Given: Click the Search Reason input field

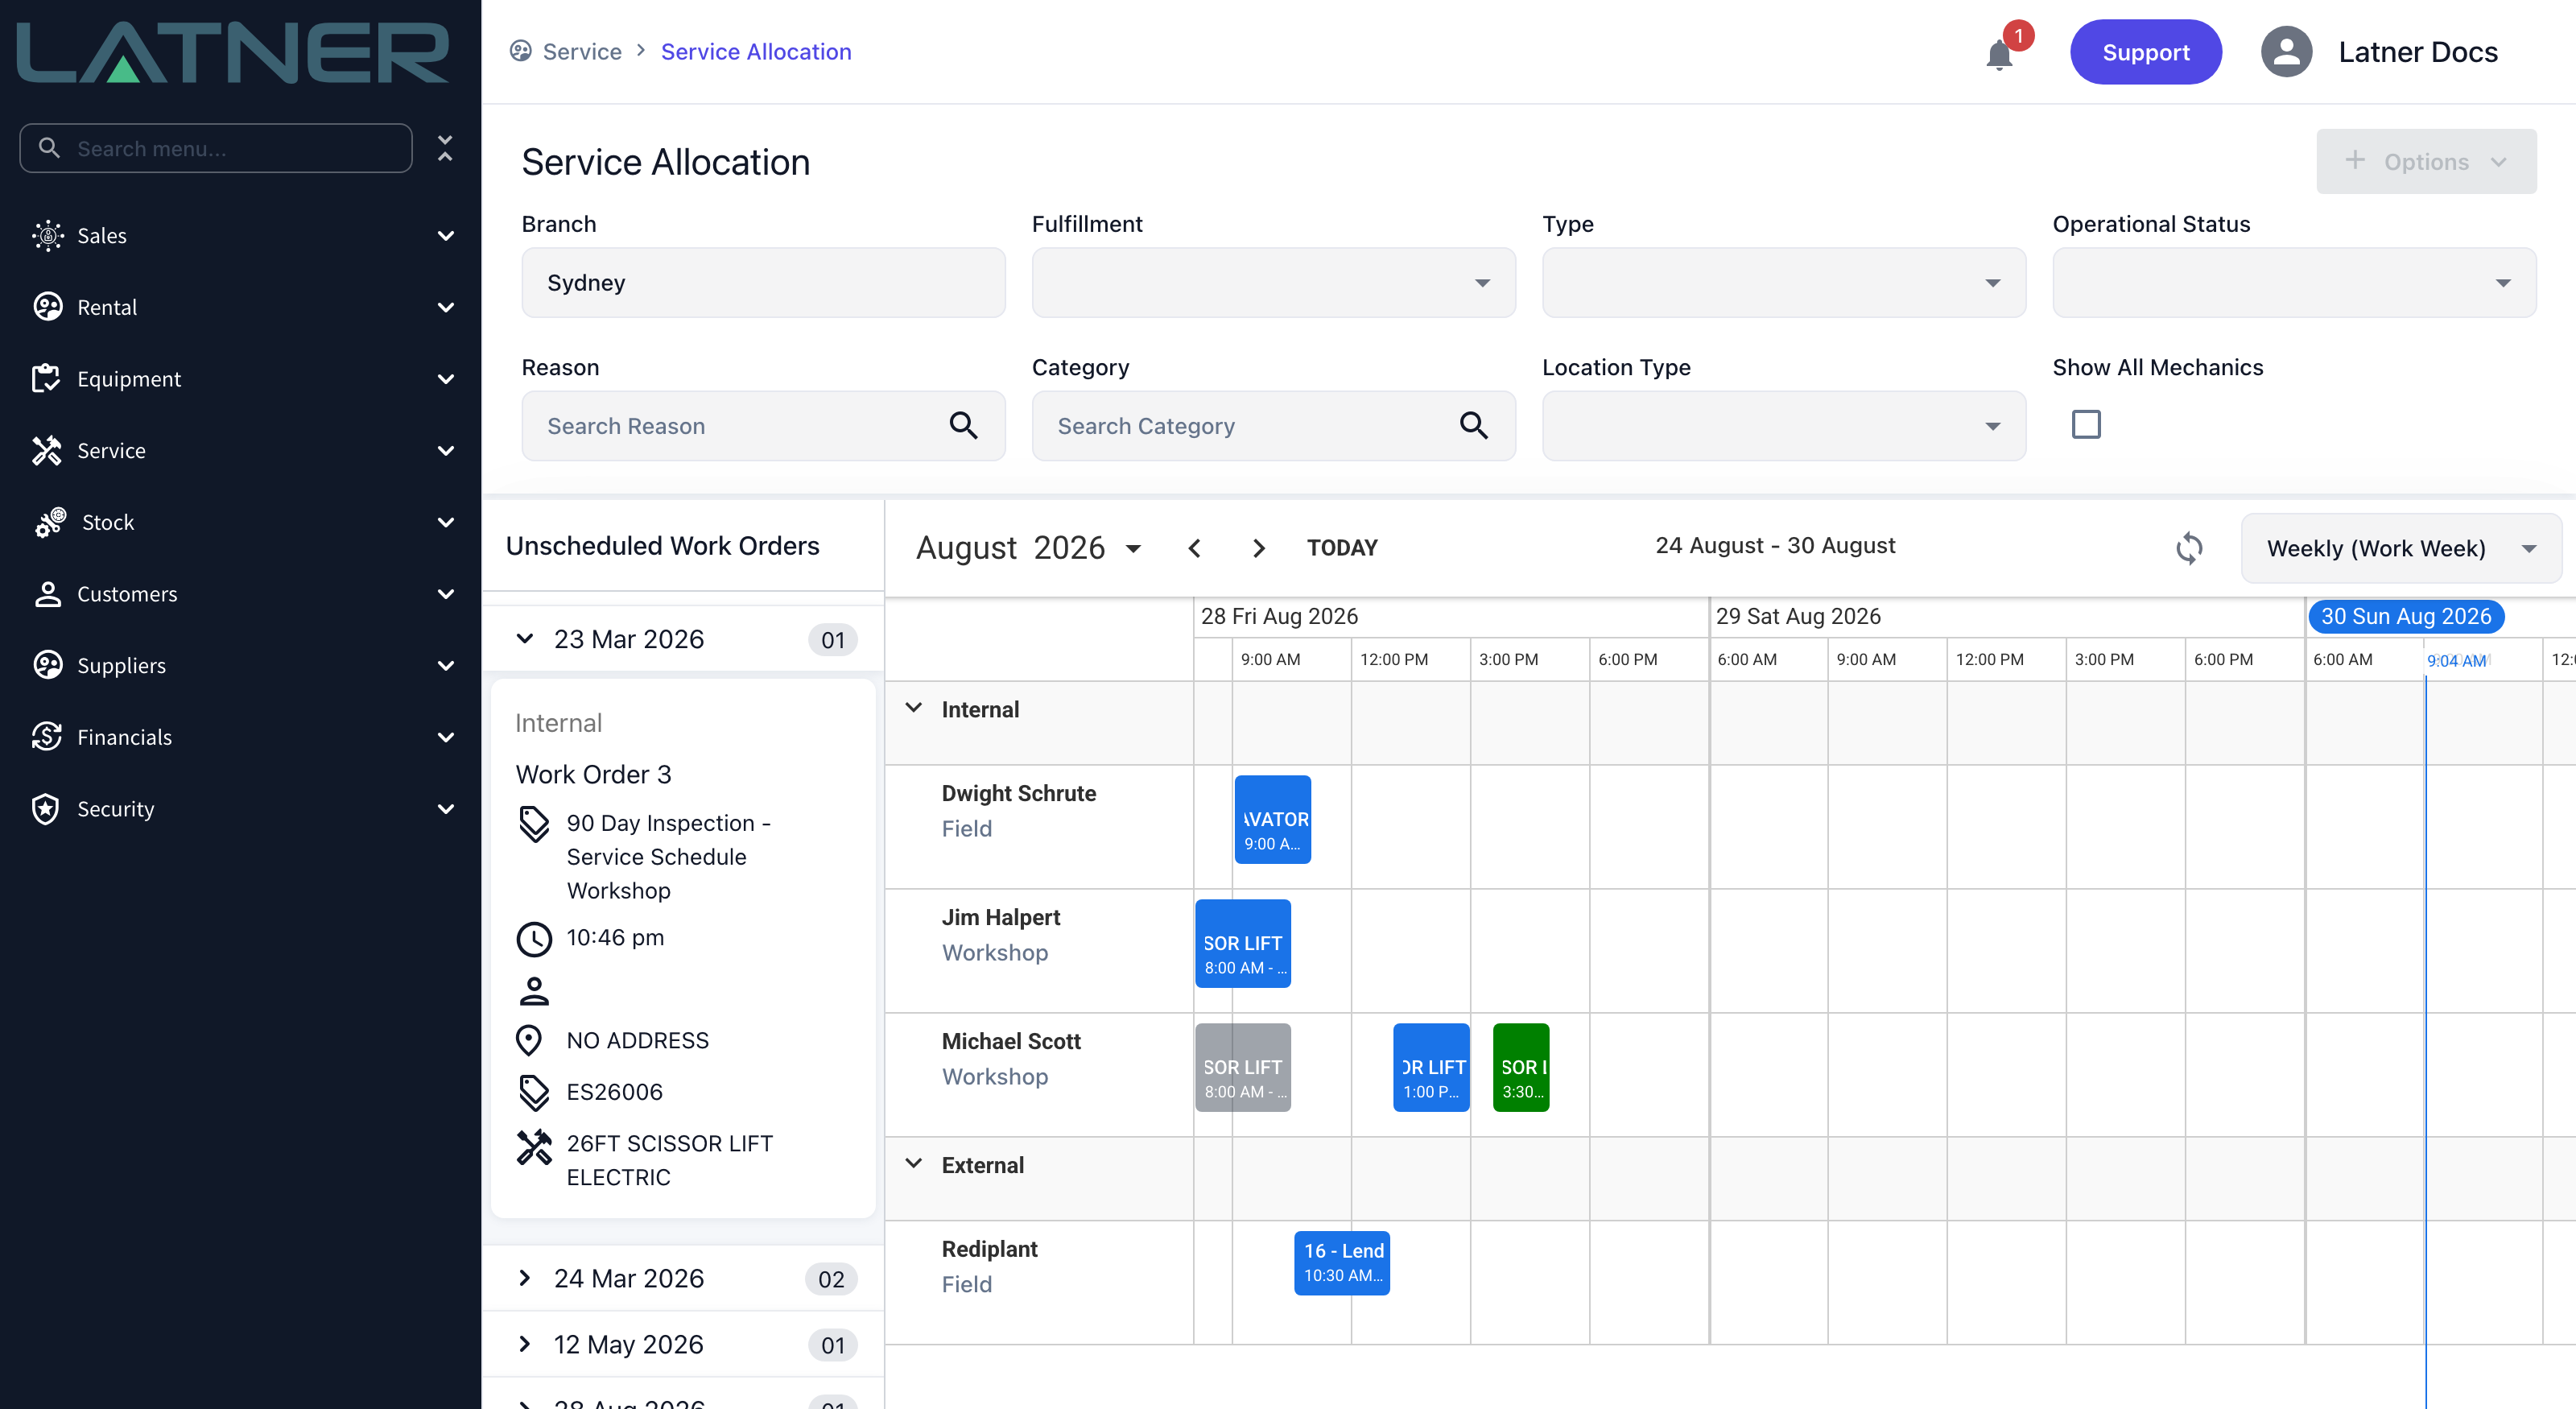Looking at the screenshot, I should point(763,426).
